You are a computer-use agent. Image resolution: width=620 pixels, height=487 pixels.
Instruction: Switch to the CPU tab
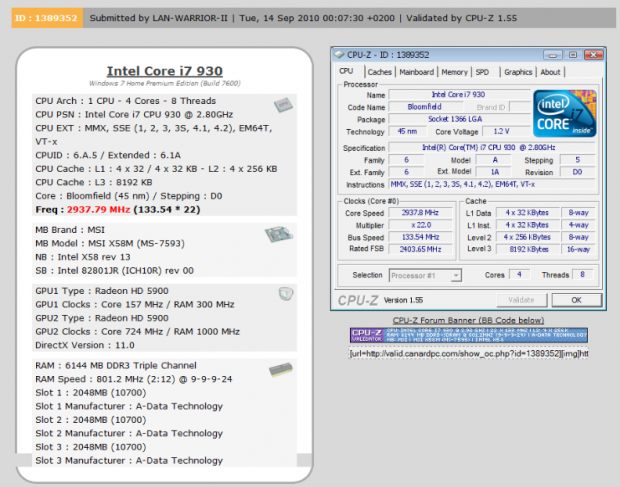coord(346,71)
